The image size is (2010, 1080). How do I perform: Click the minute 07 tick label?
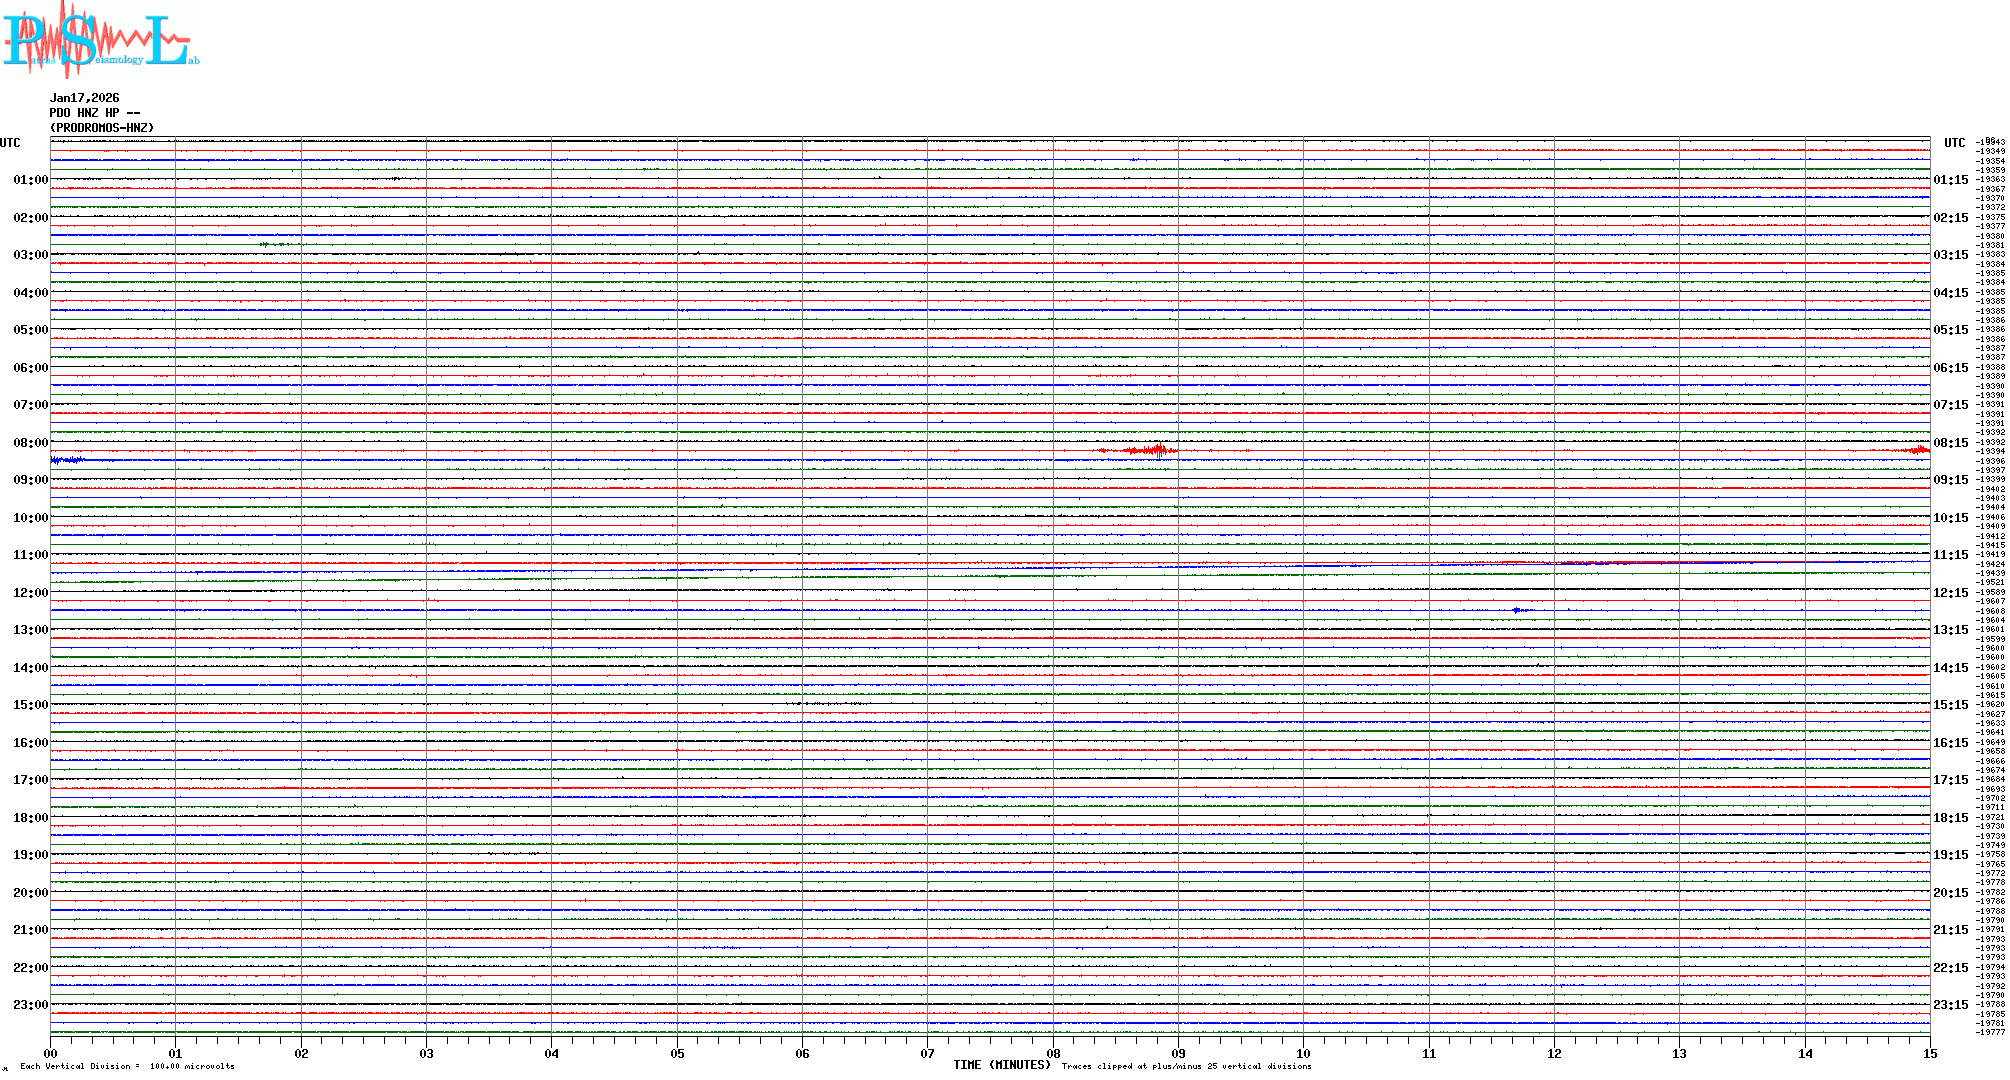(x=928, y=1053)
